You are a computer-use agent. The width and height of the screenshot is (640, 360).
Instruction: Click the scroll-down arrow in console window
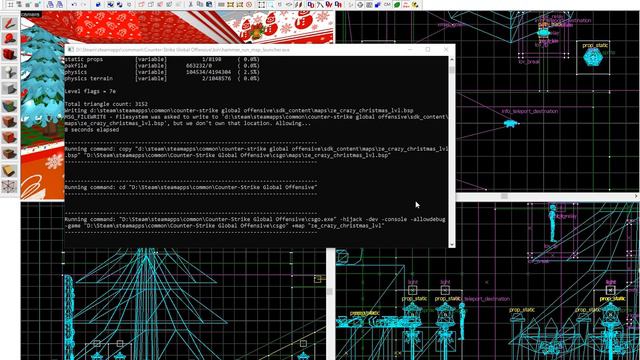click(x=451, y=244)
